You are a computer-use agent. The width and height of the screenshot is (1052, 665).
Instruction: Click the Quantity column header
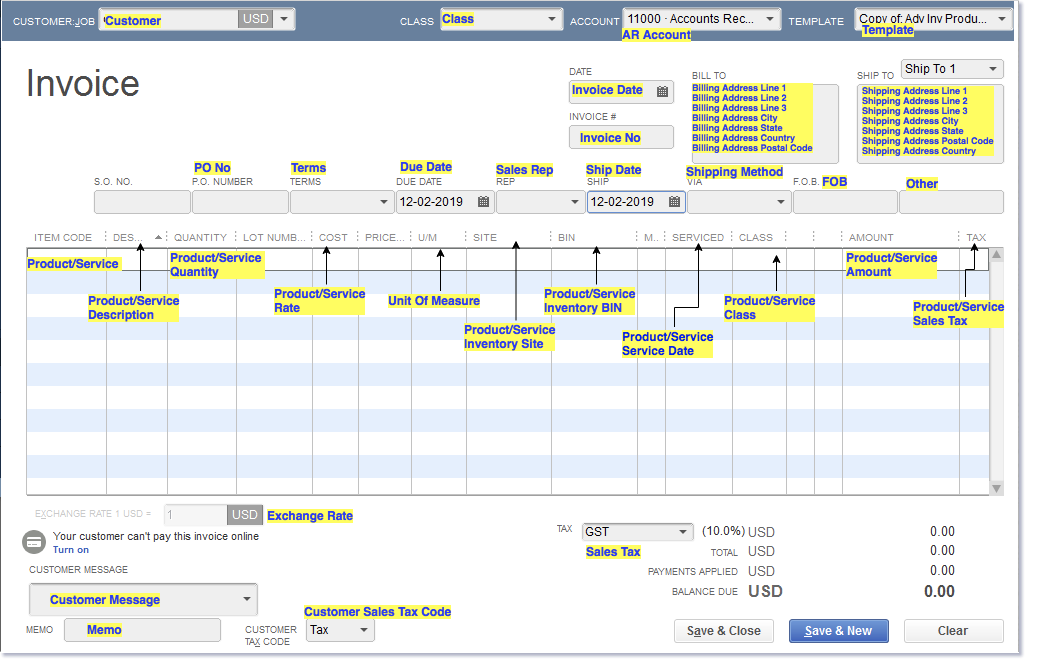tap(200, 238)
